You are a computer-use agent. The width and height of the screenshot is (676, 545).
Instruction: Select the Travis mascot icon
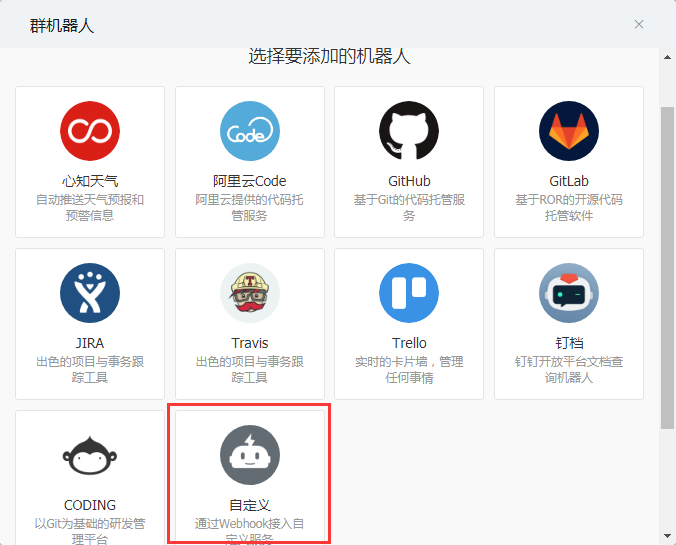click(250, 293)
